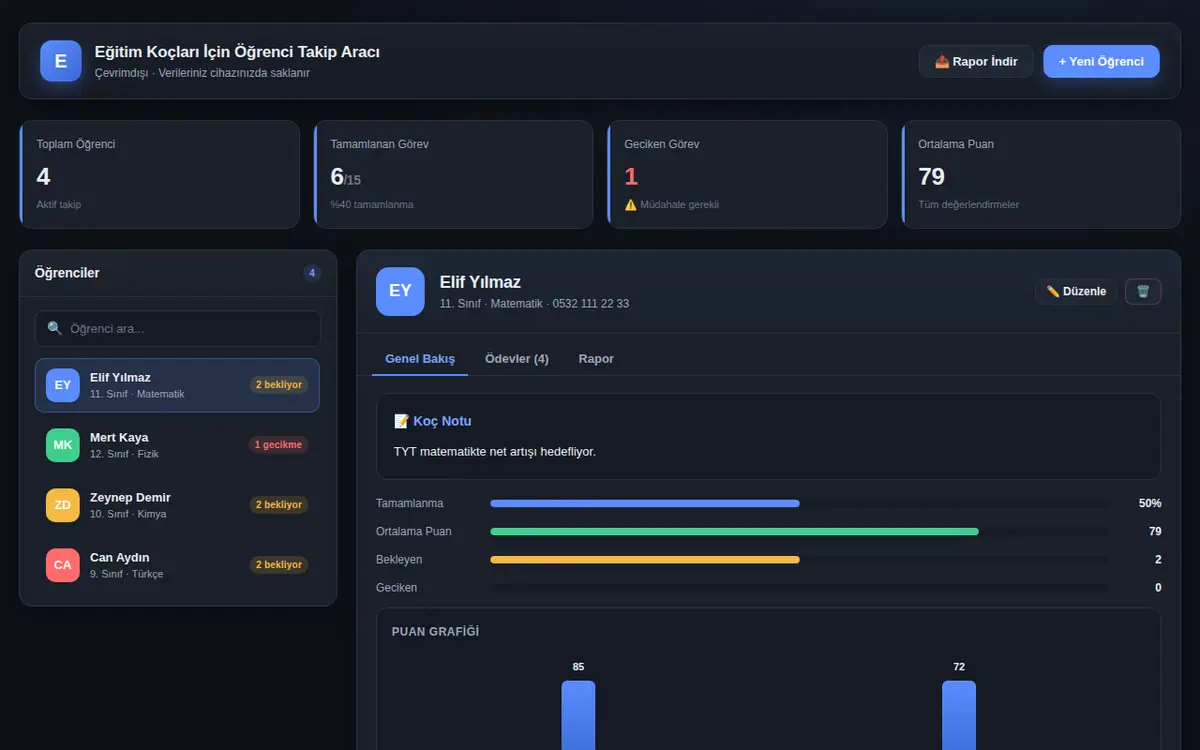
Task: Click the magnifier icon in search box
Action: [55, 328]
